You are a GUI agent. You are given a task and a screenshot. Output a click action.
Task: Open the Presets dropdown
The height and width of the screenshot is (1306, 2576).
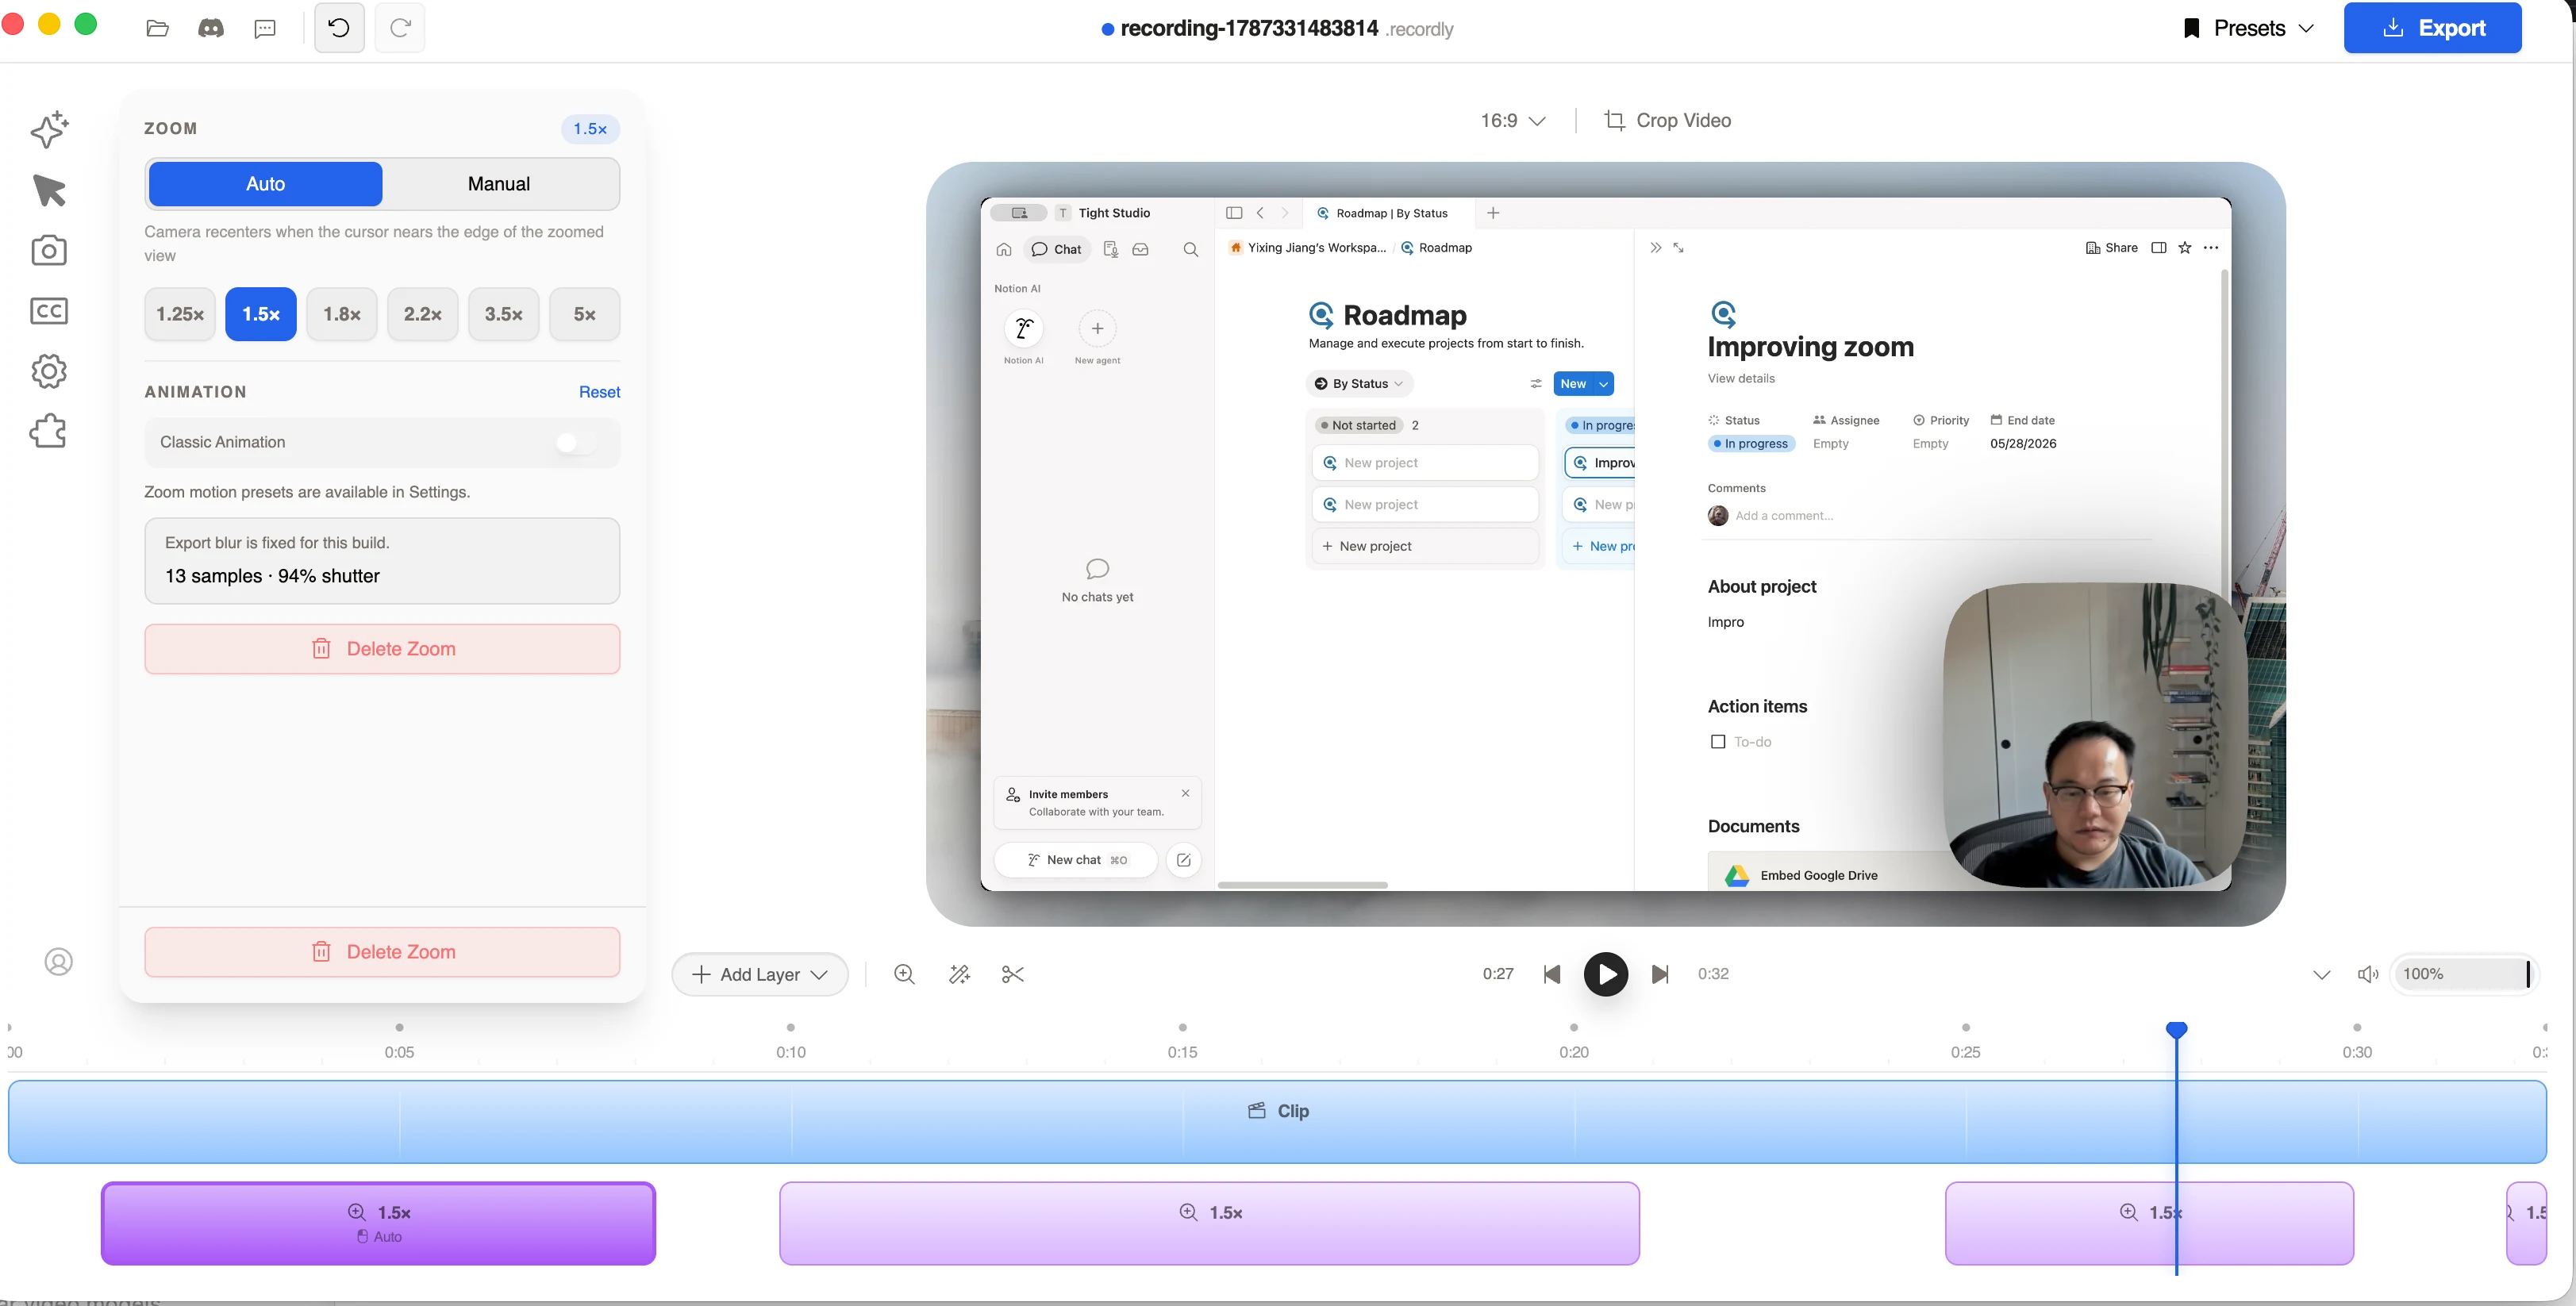point(2249,28)
